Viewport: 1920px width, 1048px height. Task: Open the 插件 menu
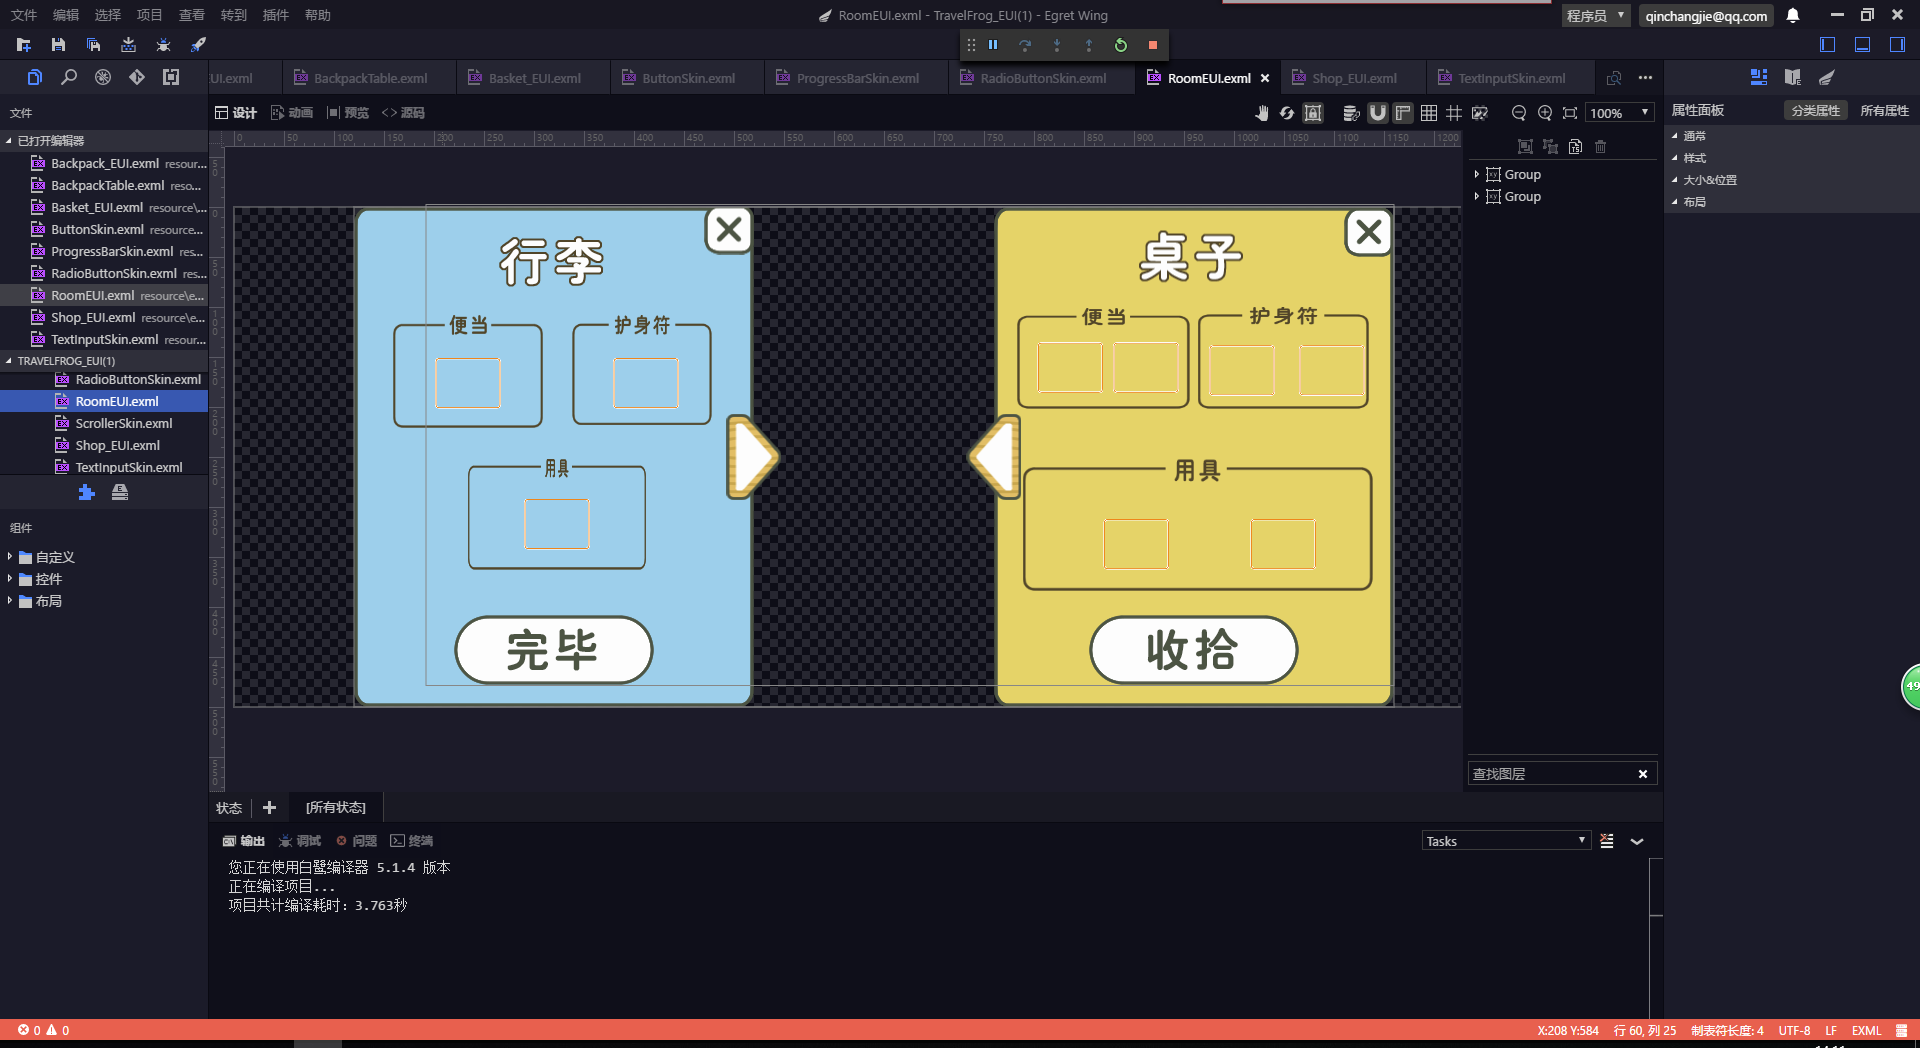(x=275, y=15)
